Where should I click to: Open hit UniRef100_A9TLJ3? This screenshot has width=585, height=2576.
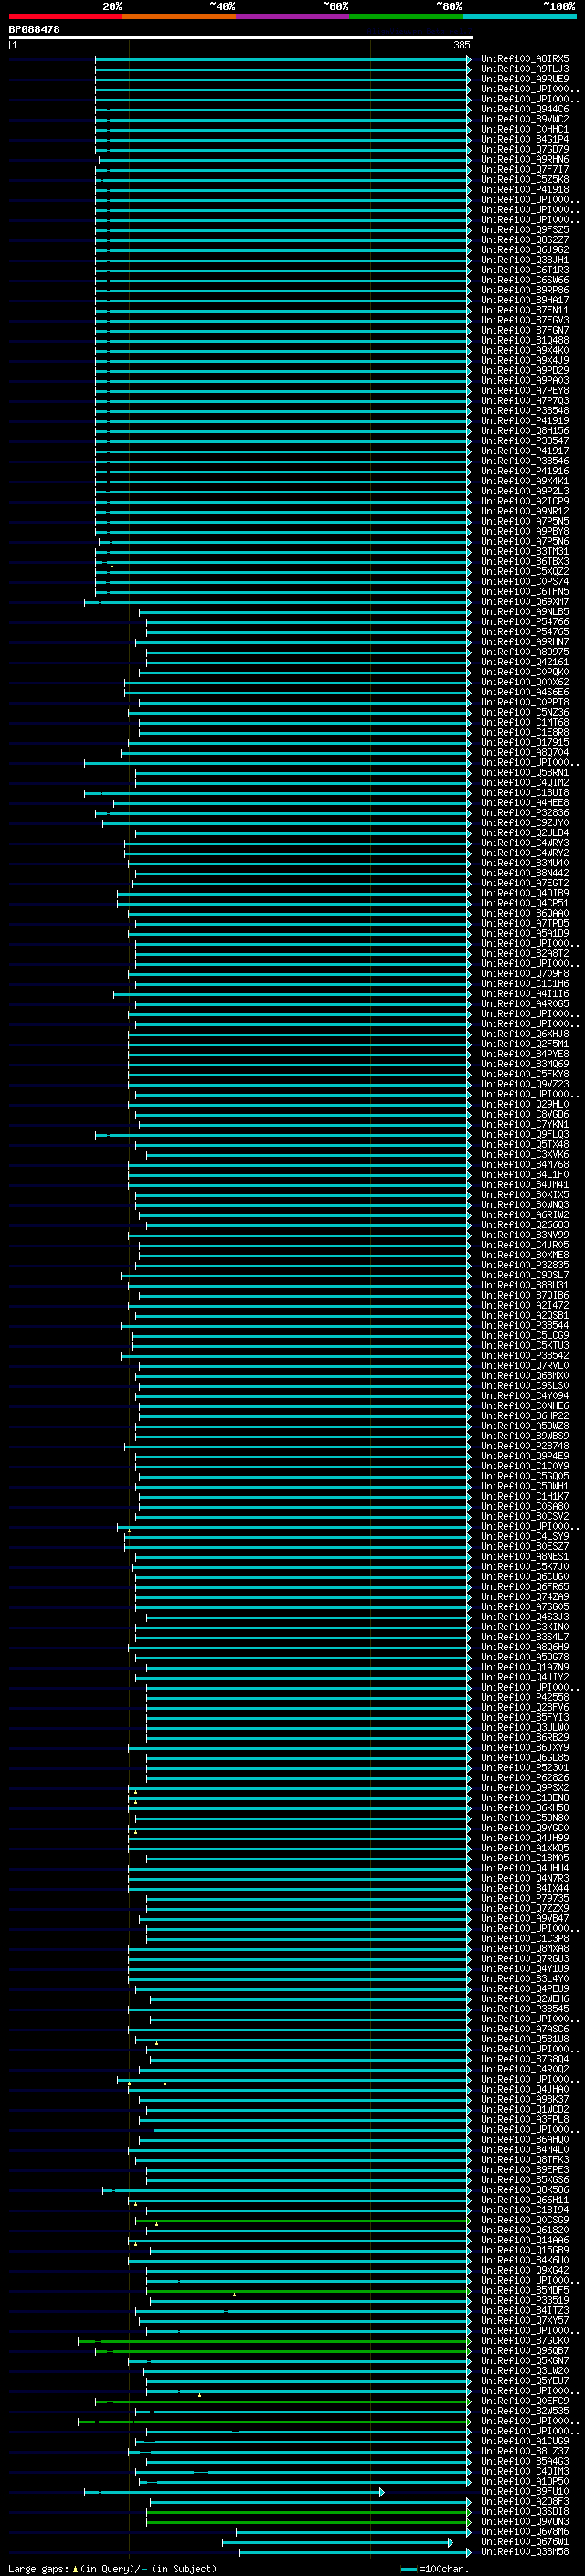[525, 69]
